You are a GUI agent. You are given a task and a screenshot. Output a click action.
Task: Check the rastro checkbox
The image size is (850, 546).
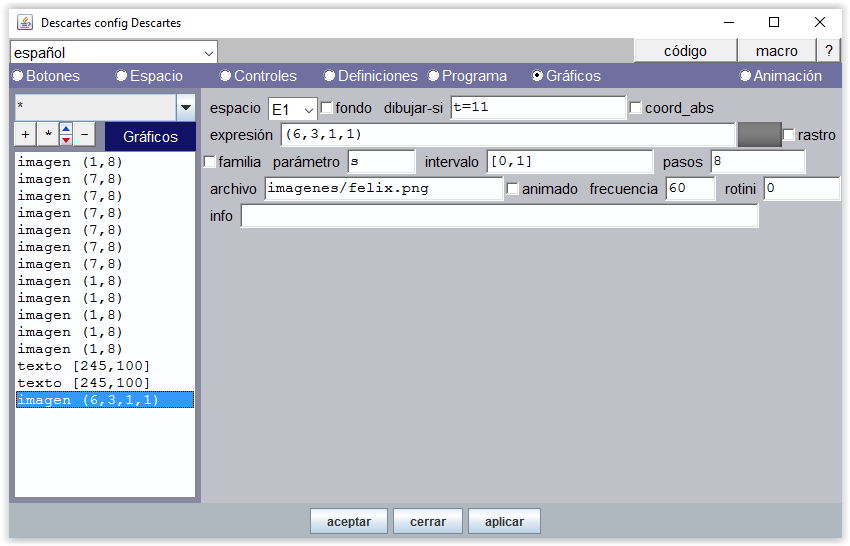tap(789, 135)
